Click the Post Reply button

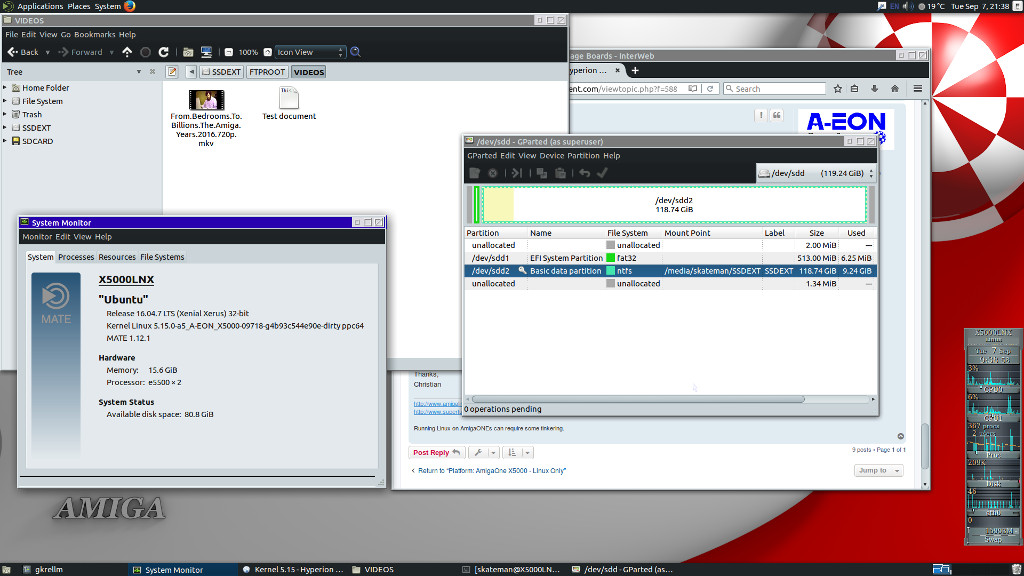click(x=436, y=453)
